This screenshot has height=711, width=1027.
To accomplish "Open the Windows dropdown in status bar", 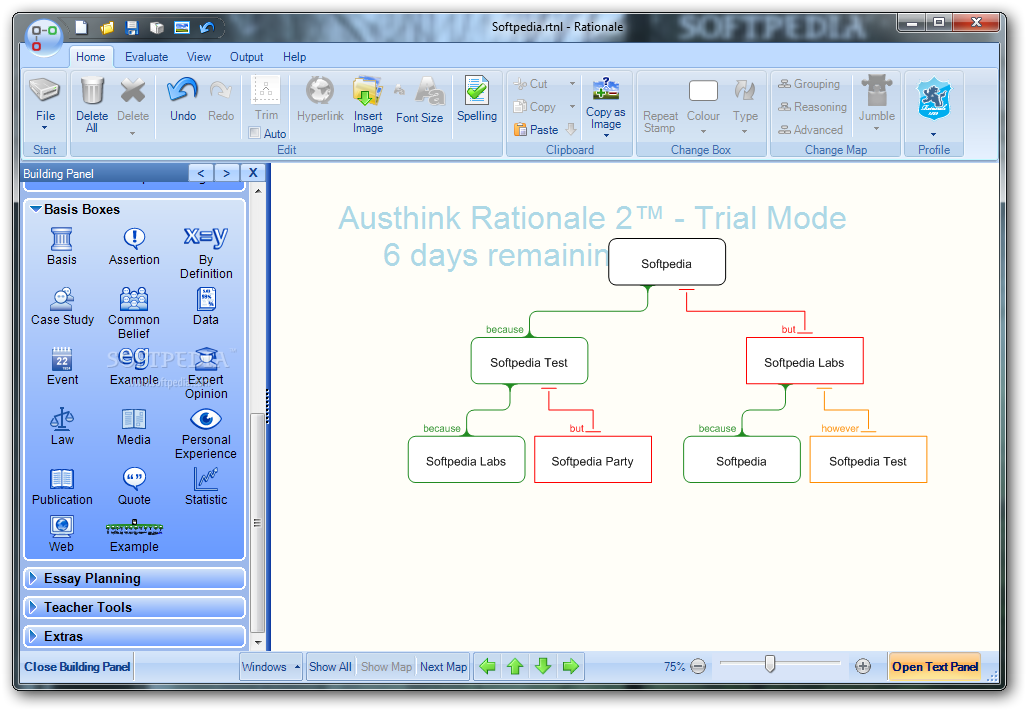I will (271, 666).
